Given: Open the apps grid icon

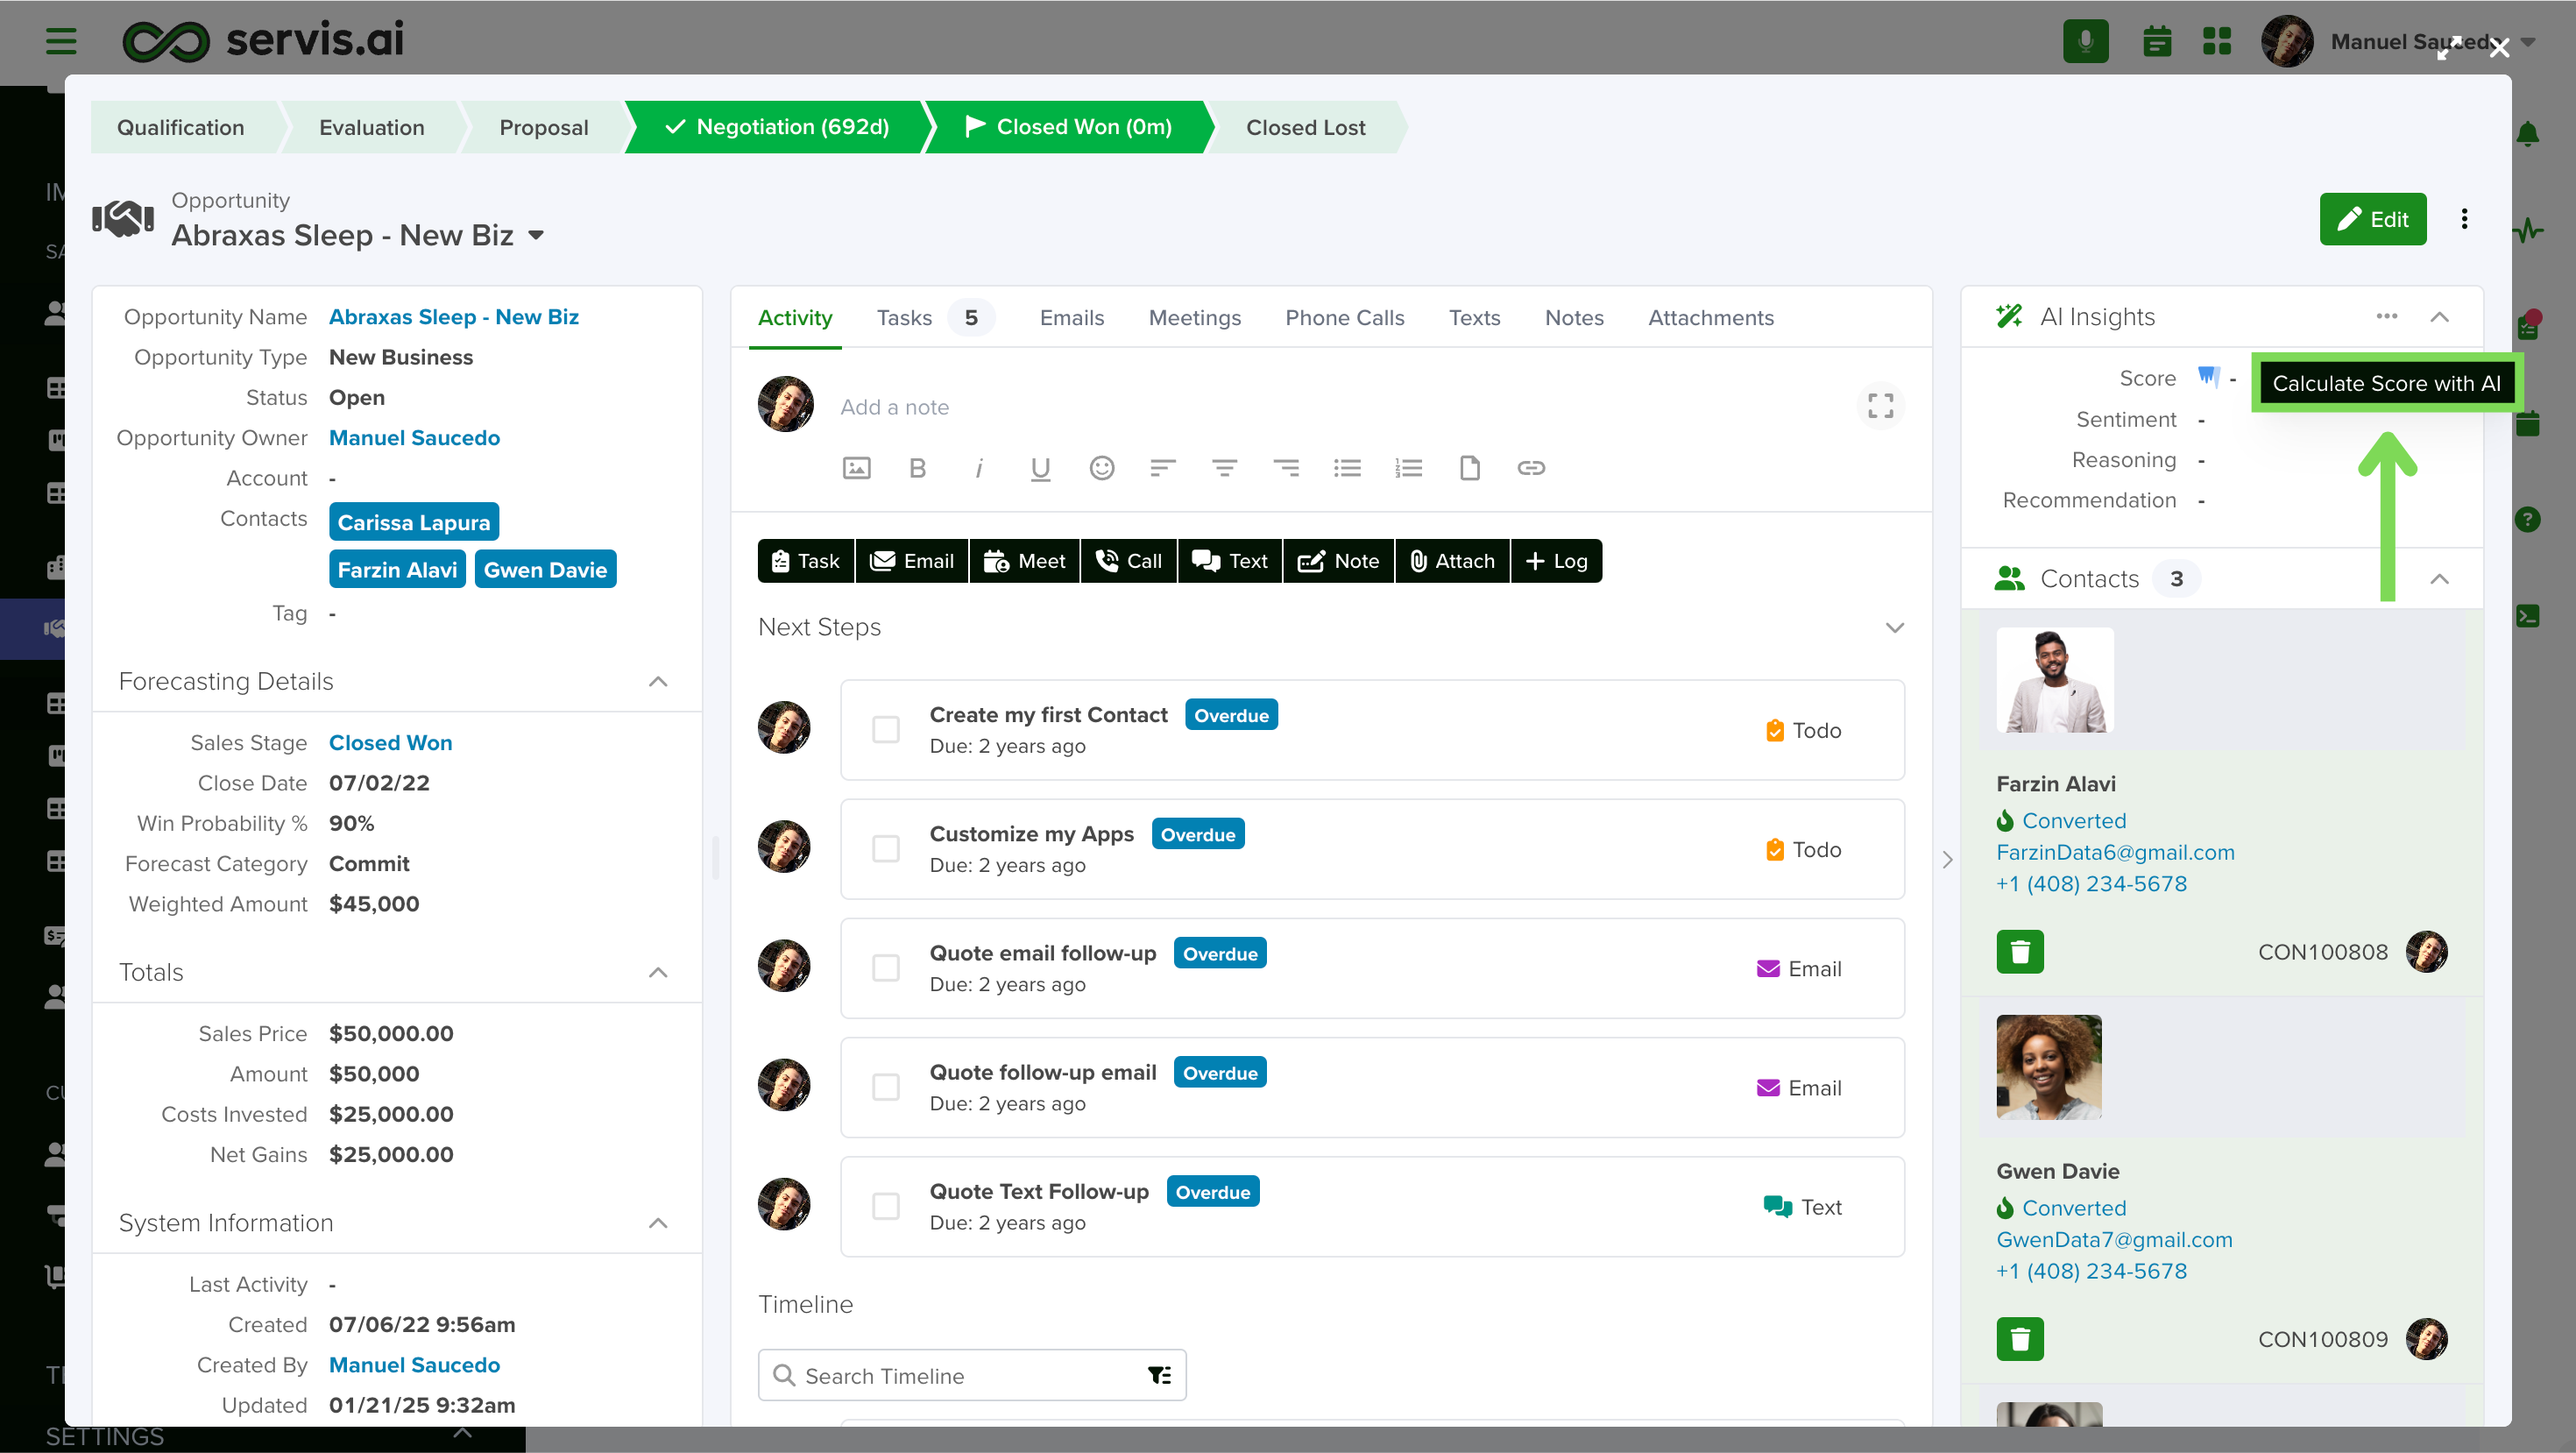Looking at the screenshot, I should pos(2217,41).
